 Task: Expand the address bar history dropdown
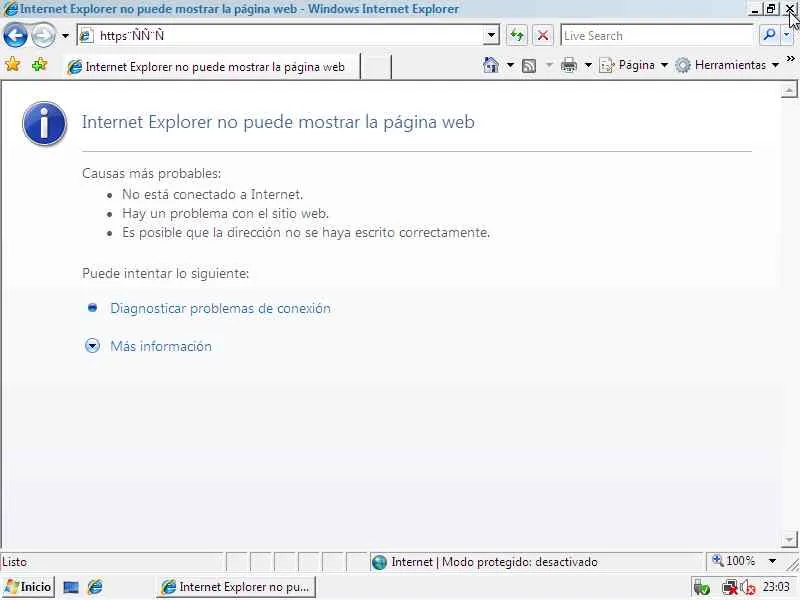(x=491, y=36)
